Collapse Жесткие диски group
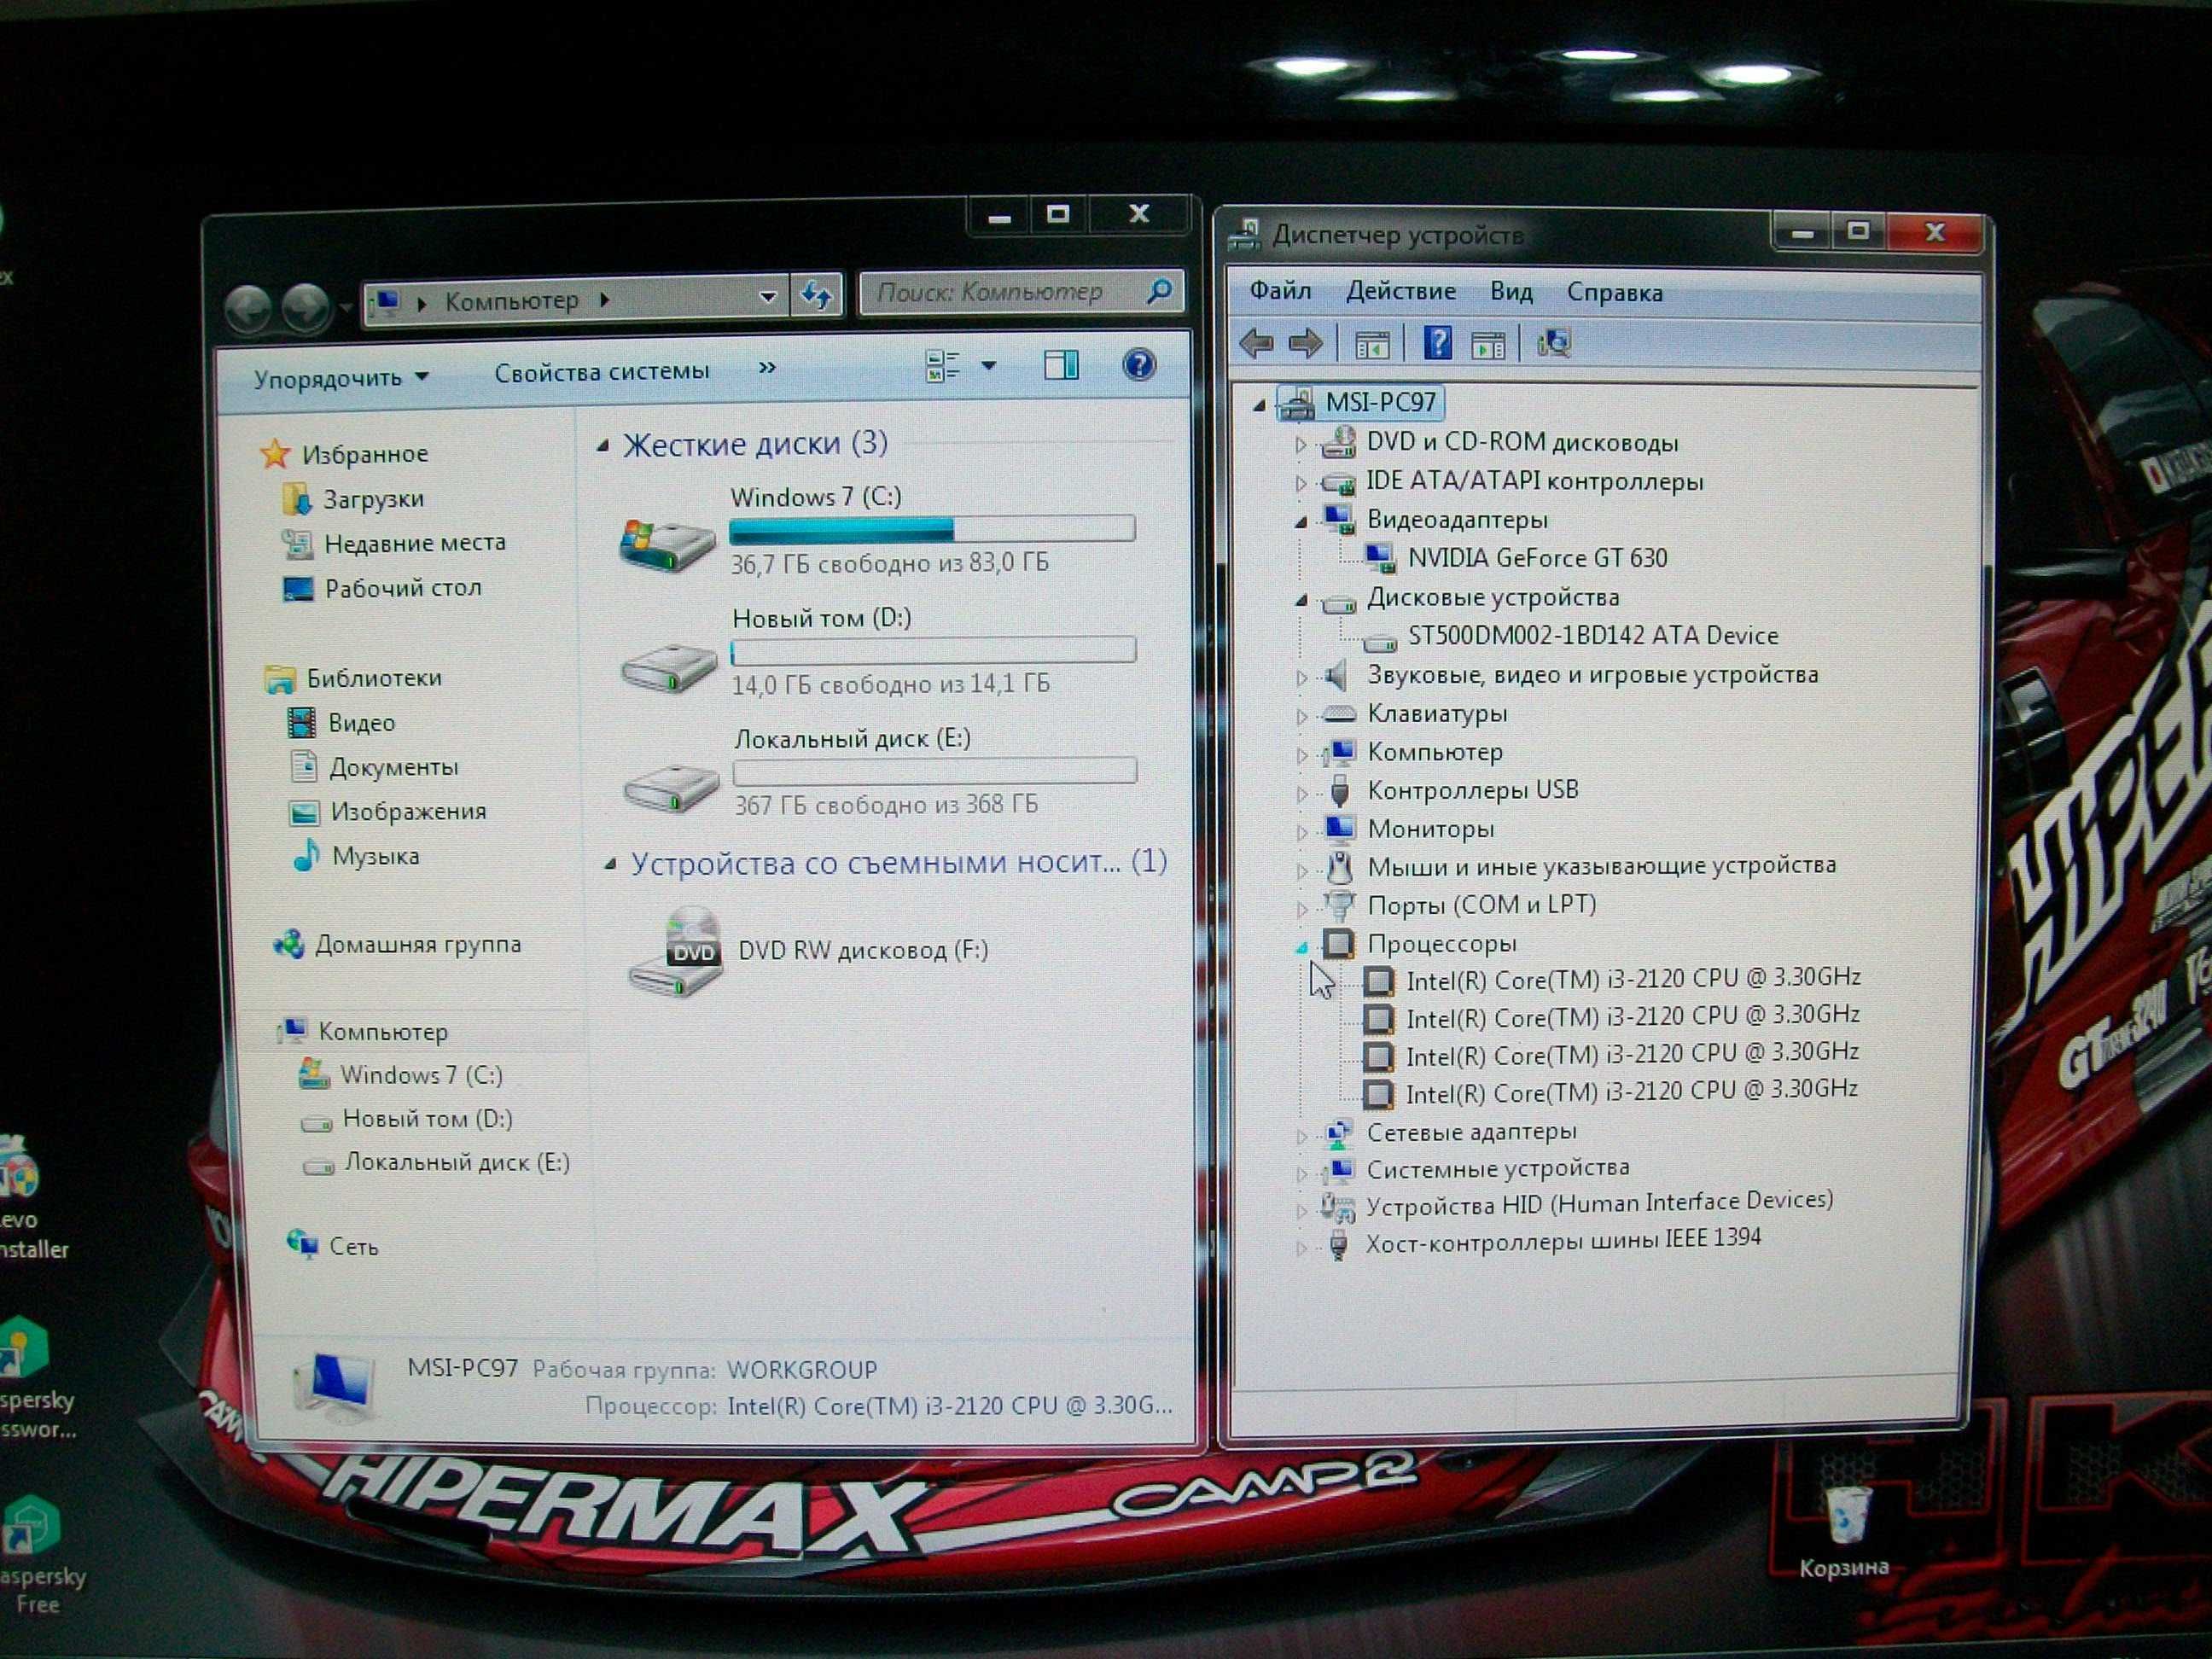2212x1659 pixels. [603, 446]
